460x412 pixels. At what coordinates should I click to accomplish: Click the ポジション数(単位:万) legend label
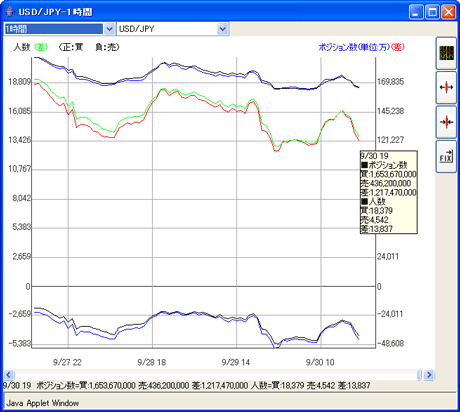(x=354, y=47)
